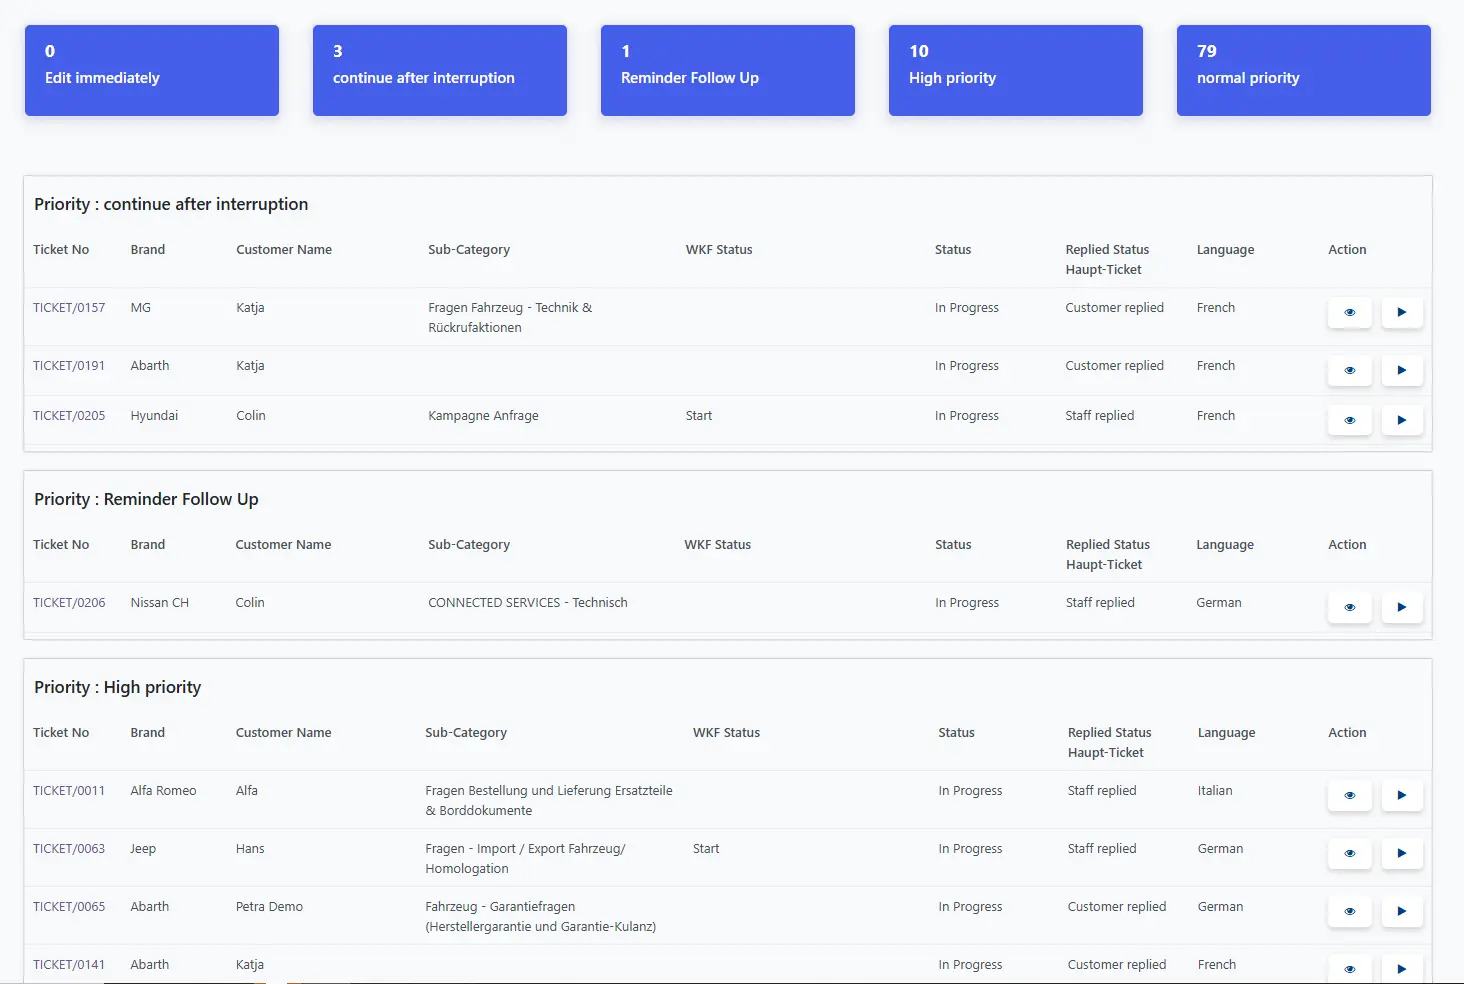Open the Edit immediately card

pos(152,70)
